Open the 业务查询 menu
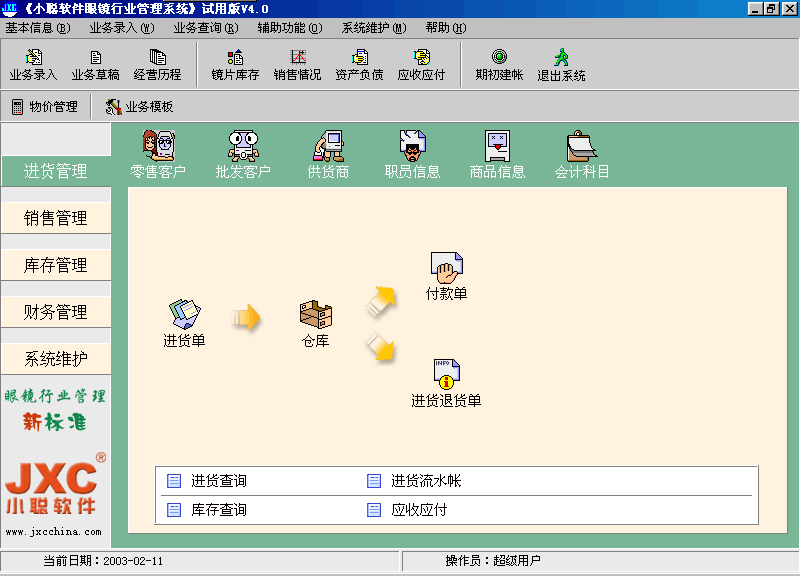 206,28
